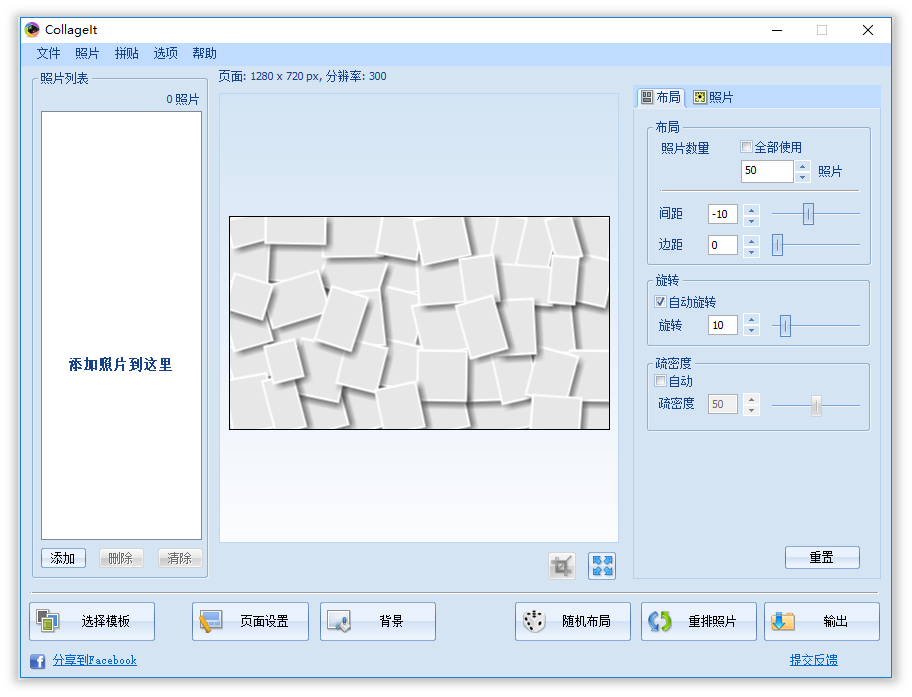Click the 随机布局 dice icon button

[573, 621]
